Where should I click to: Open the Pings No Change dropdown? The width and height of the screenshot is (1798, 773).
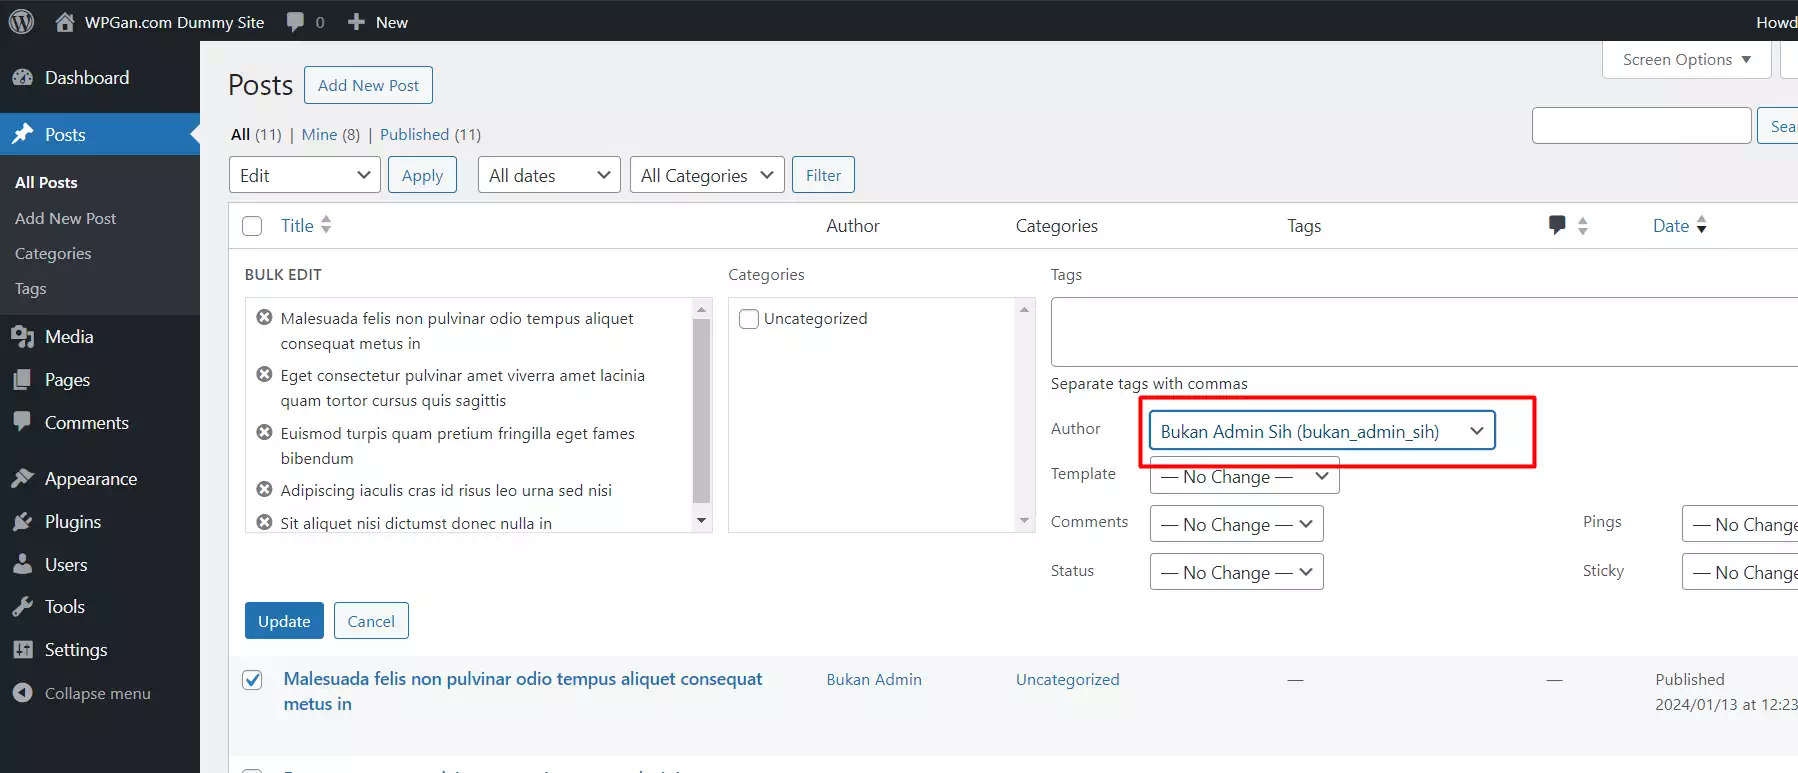[x=1740, y=524]
